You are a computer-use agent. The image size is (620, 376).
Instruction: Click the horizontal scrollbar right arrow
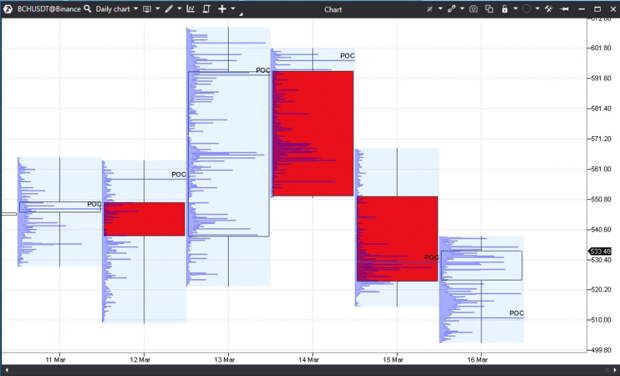614,370
